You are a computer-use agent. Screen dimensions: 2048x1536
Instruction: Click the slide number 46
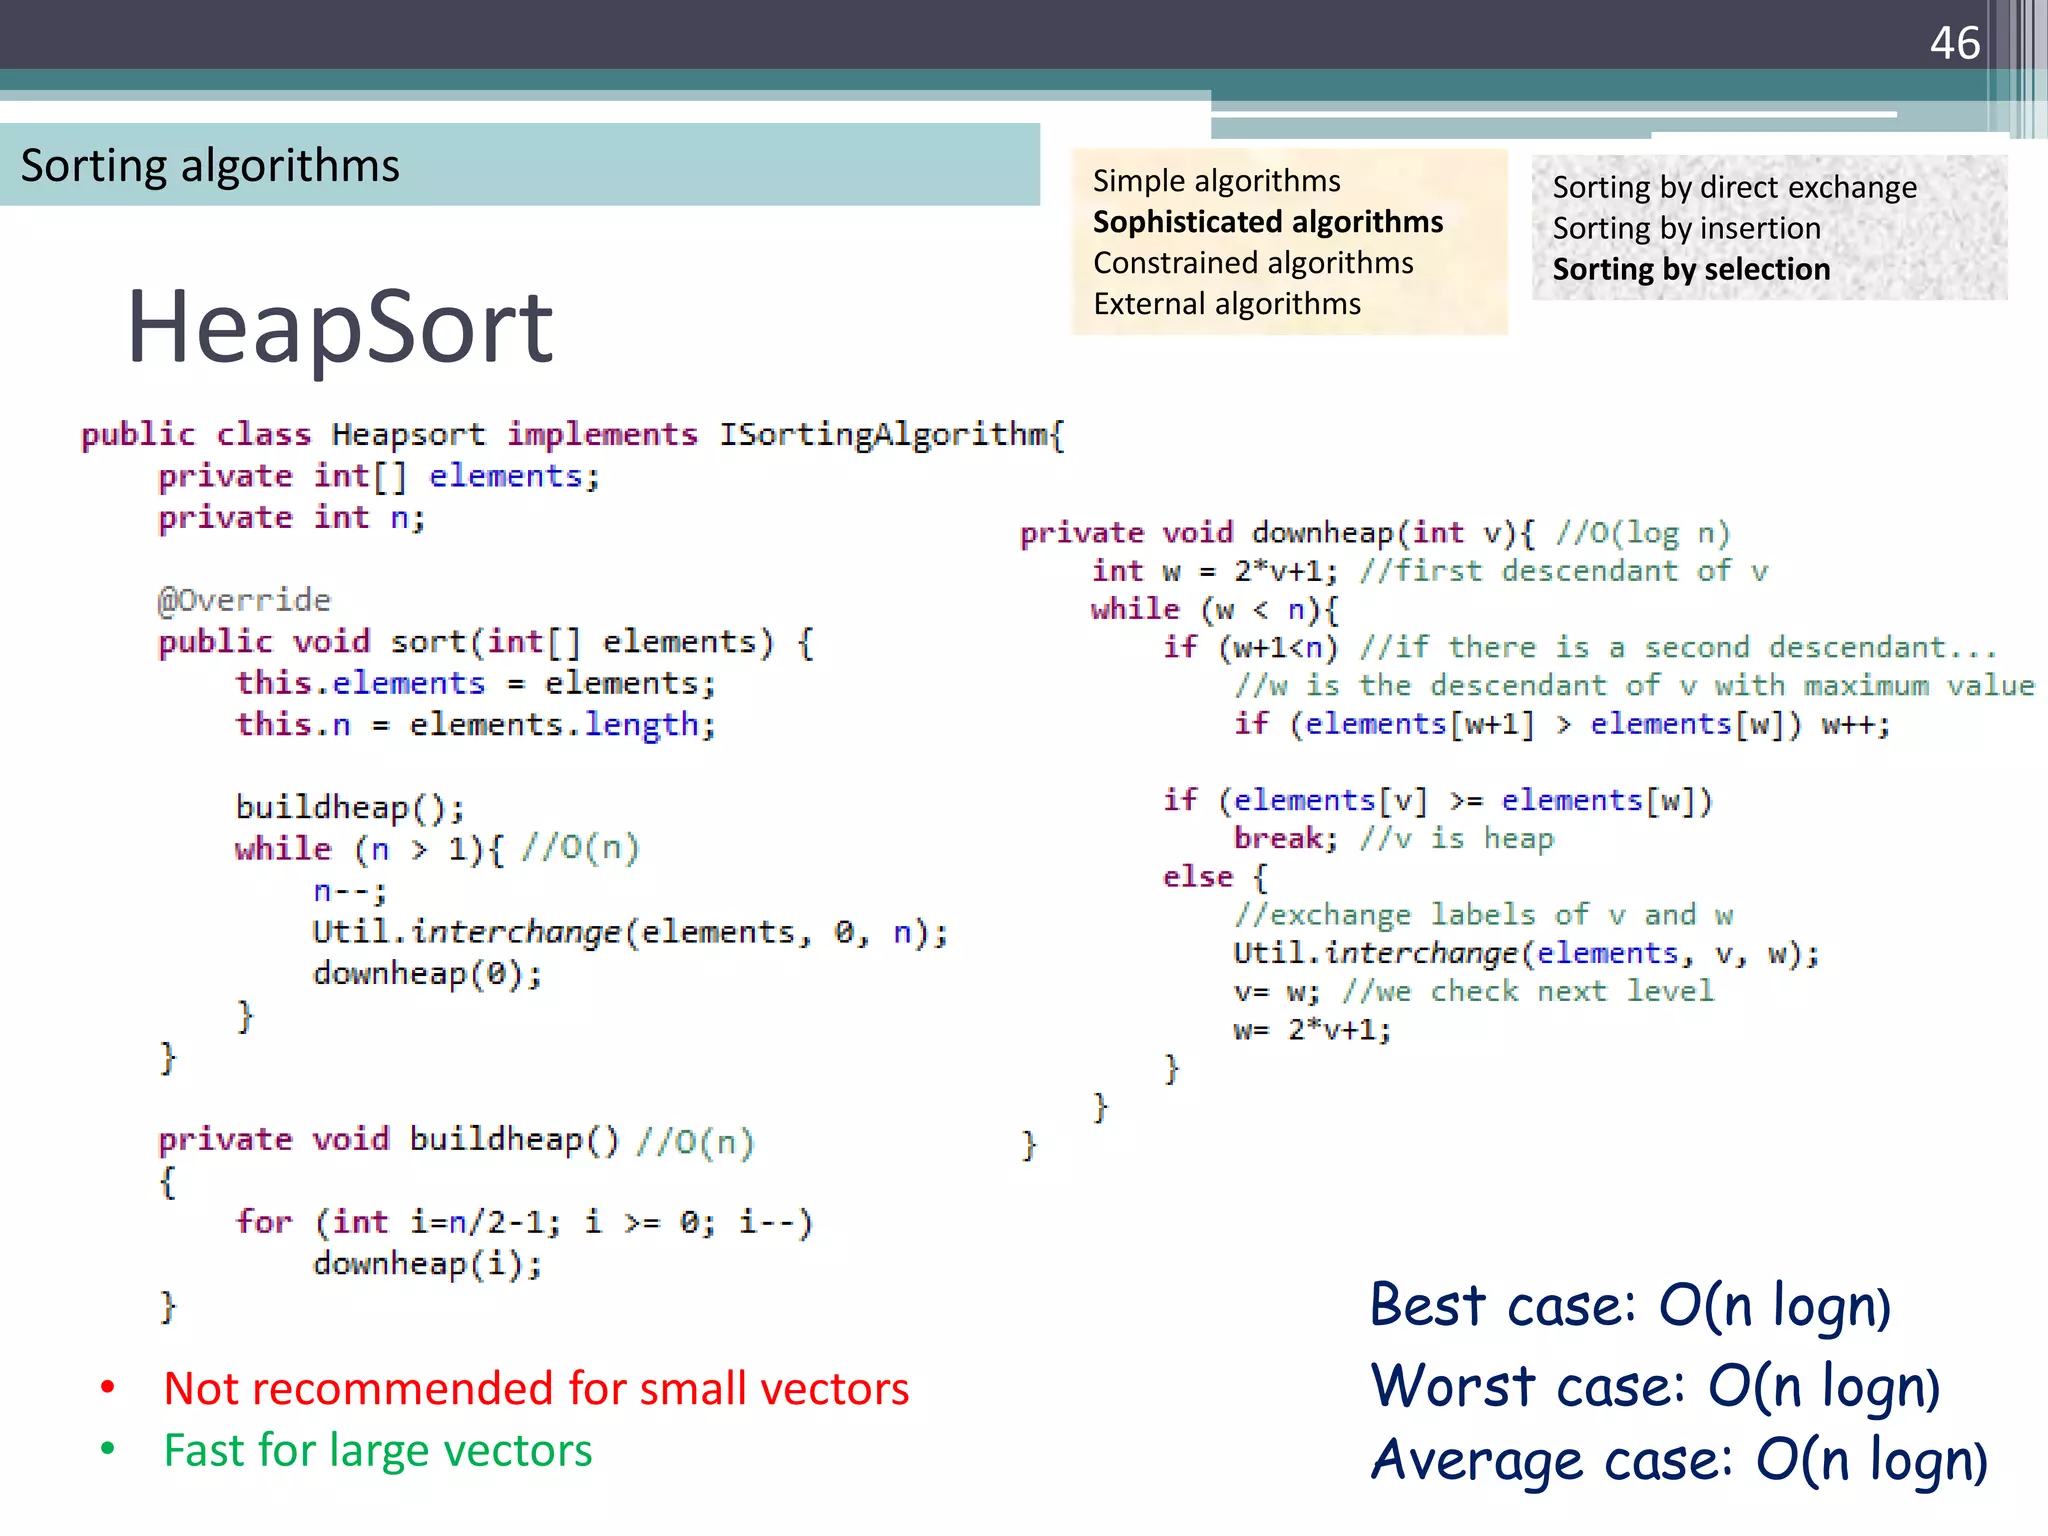[x=1954, y=43]
